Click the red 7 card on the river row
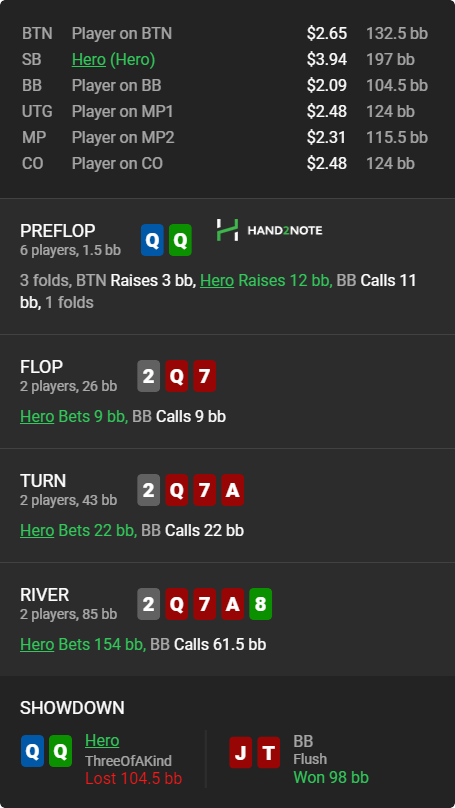Image resolution: width=455 pixels, height=808 pixels. tap(205, 604)
